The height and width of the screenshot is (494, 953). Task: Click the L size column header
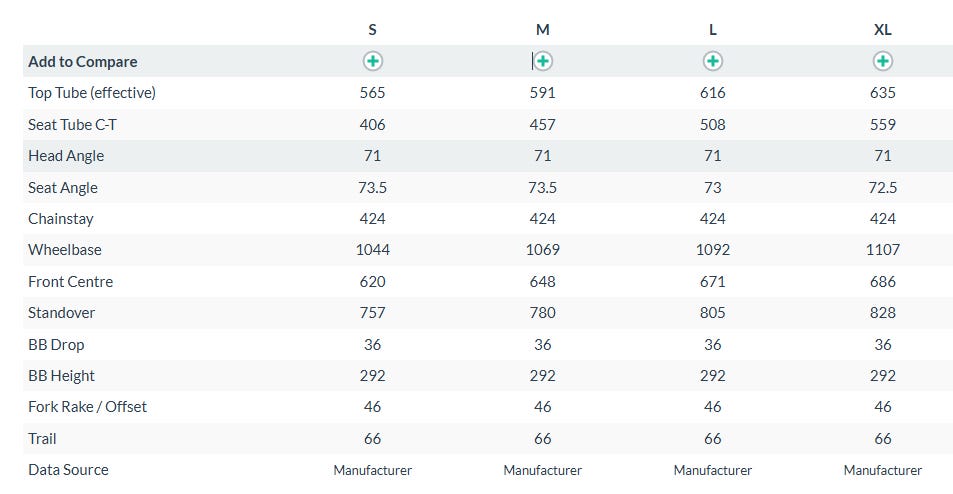click(x=713, y=30)
